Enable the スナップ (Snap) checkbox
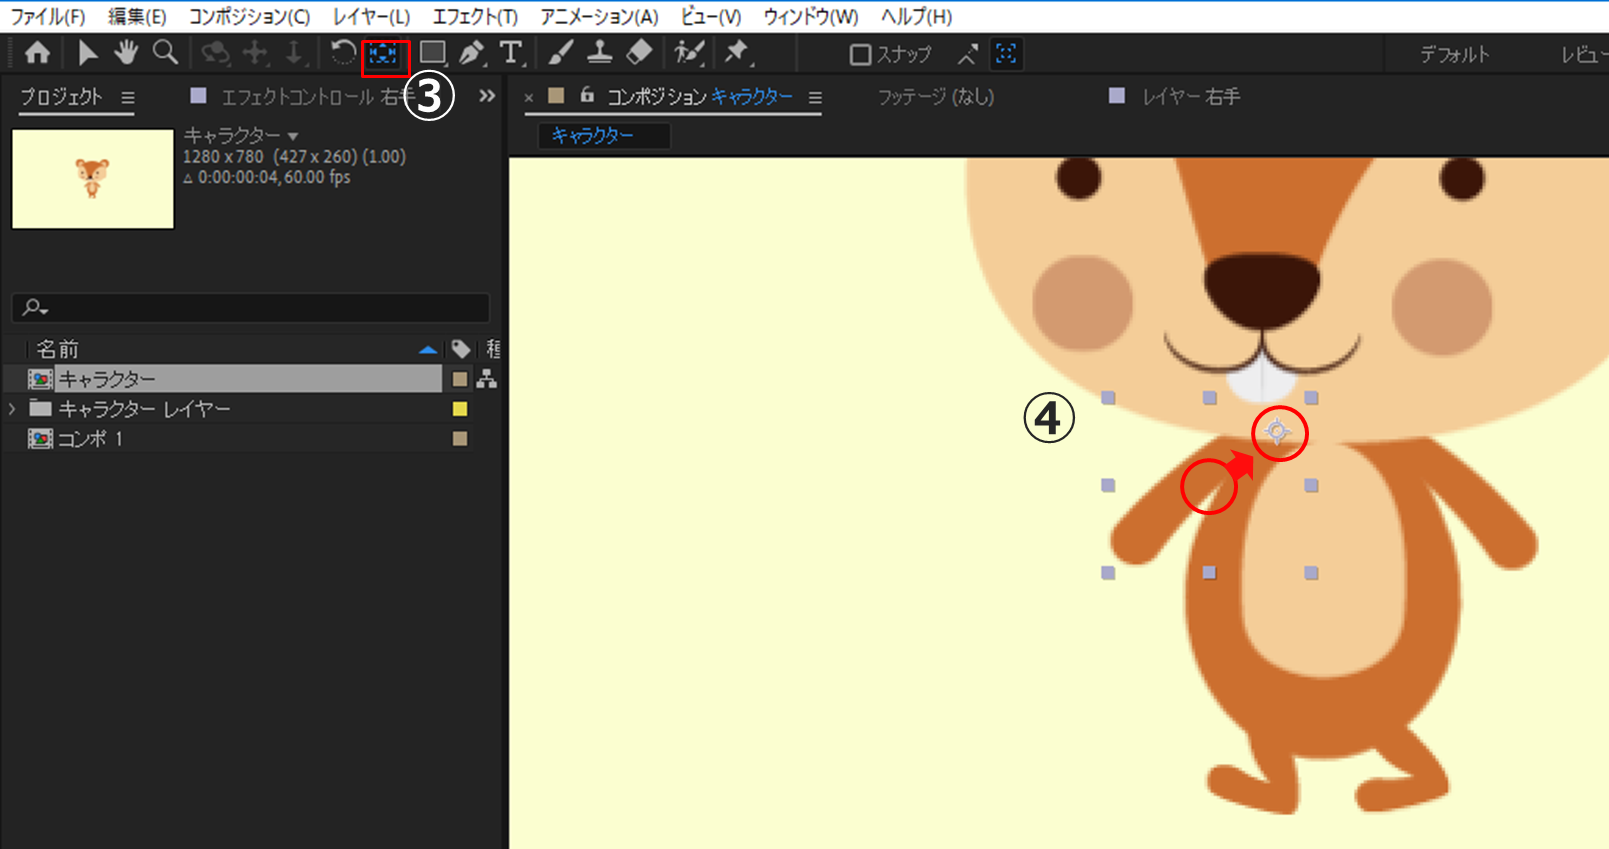 pyautogui.click(x=860, y=55)
